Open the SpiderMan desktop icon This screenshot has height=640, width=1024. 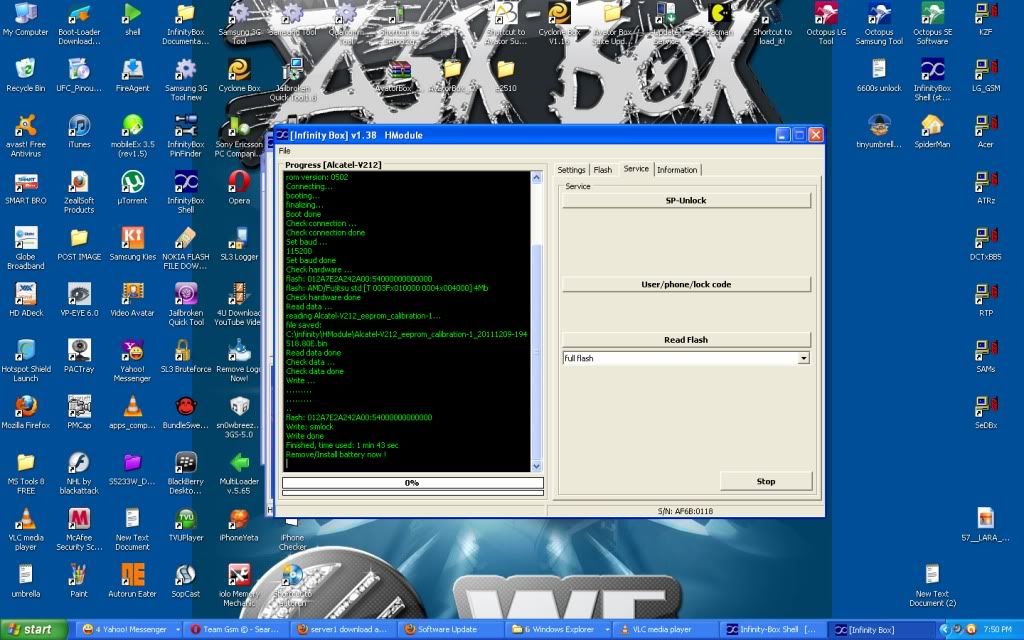[x=931, y=126]
